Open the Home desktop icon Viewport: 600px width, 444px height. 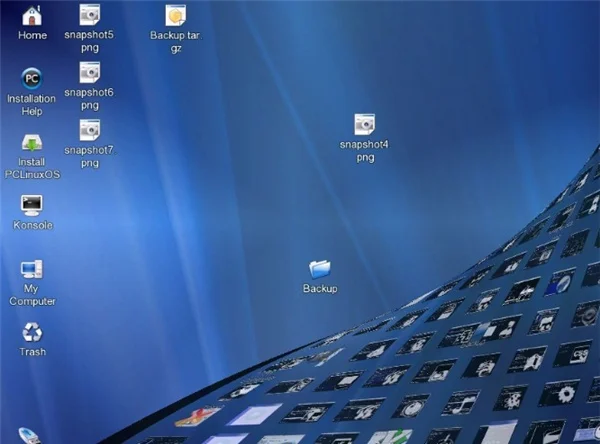[32, 16]
